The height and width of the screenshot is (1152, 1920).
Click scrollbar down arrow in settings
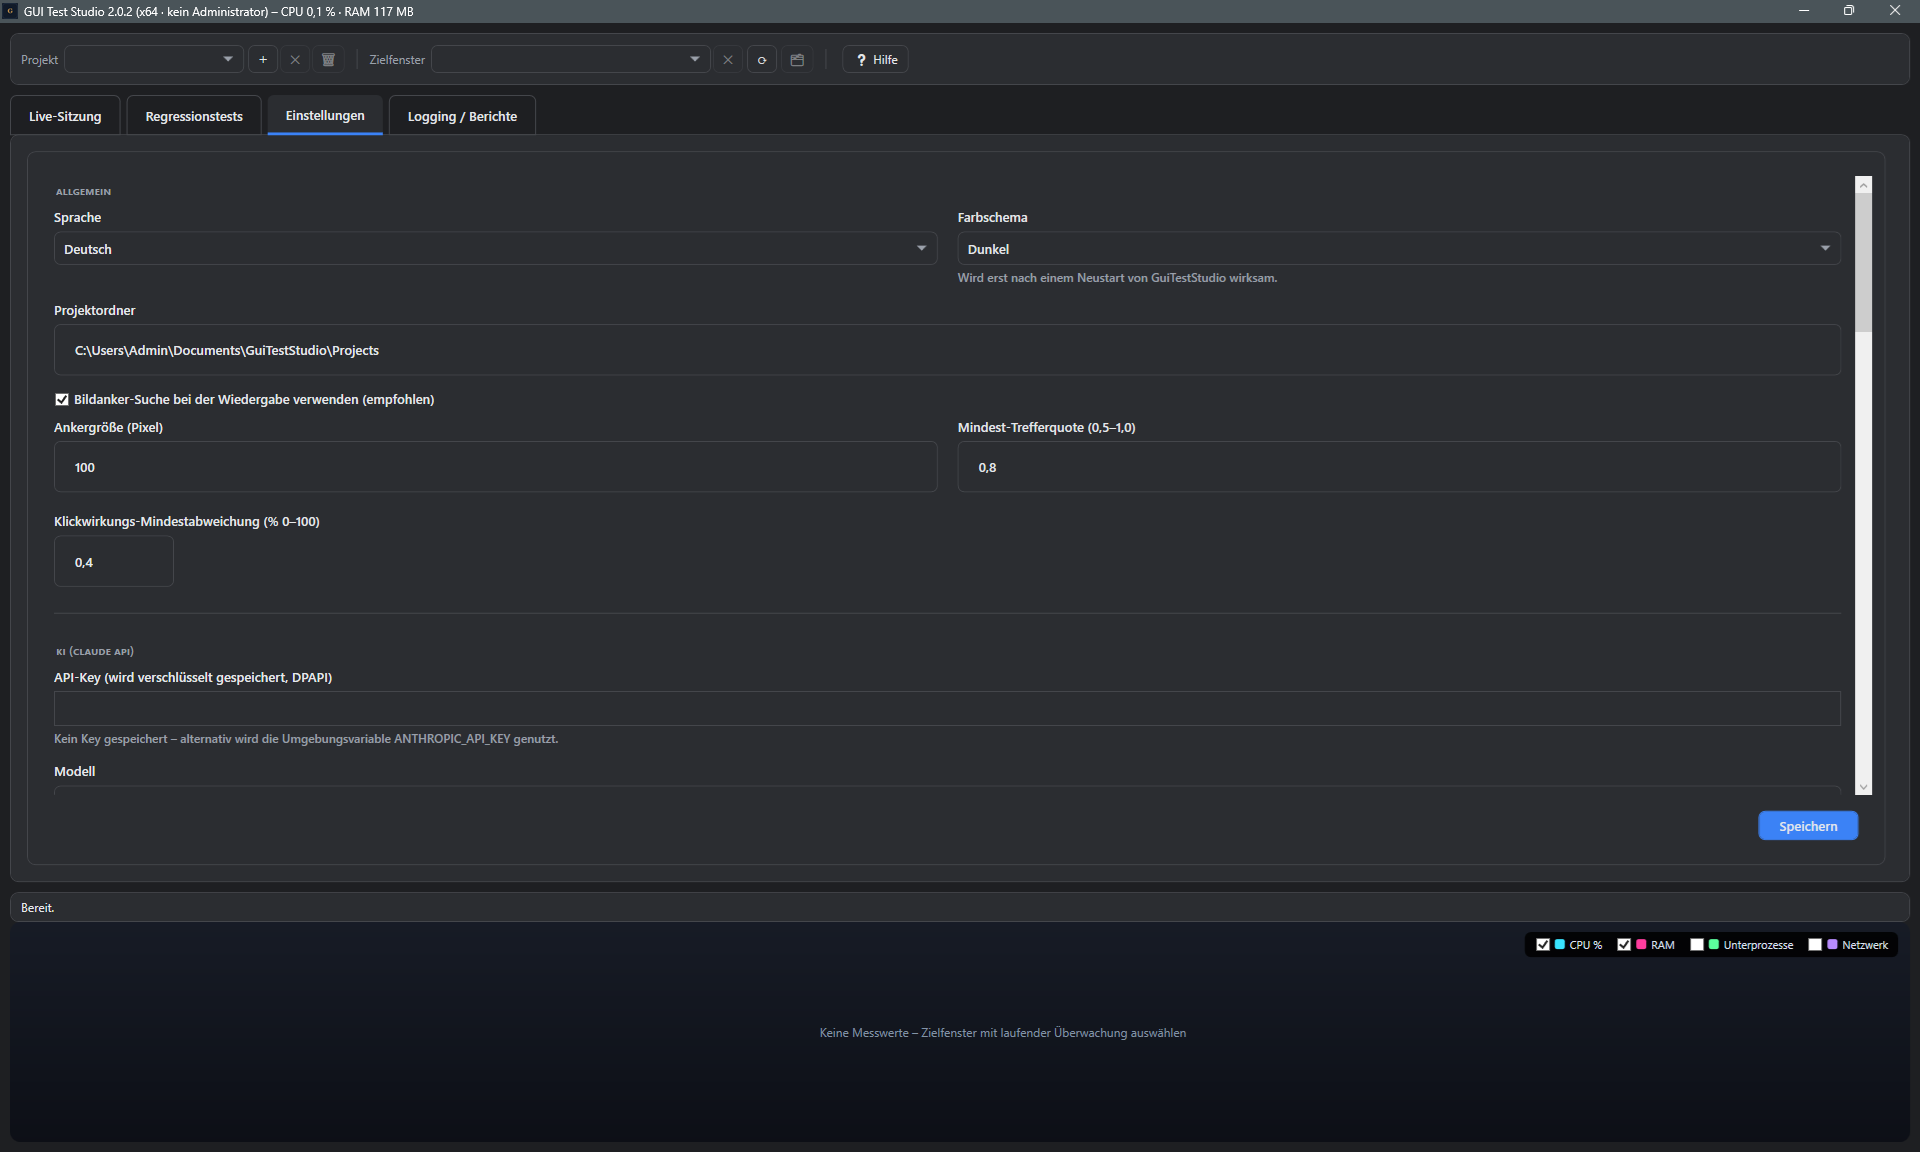1863,788
